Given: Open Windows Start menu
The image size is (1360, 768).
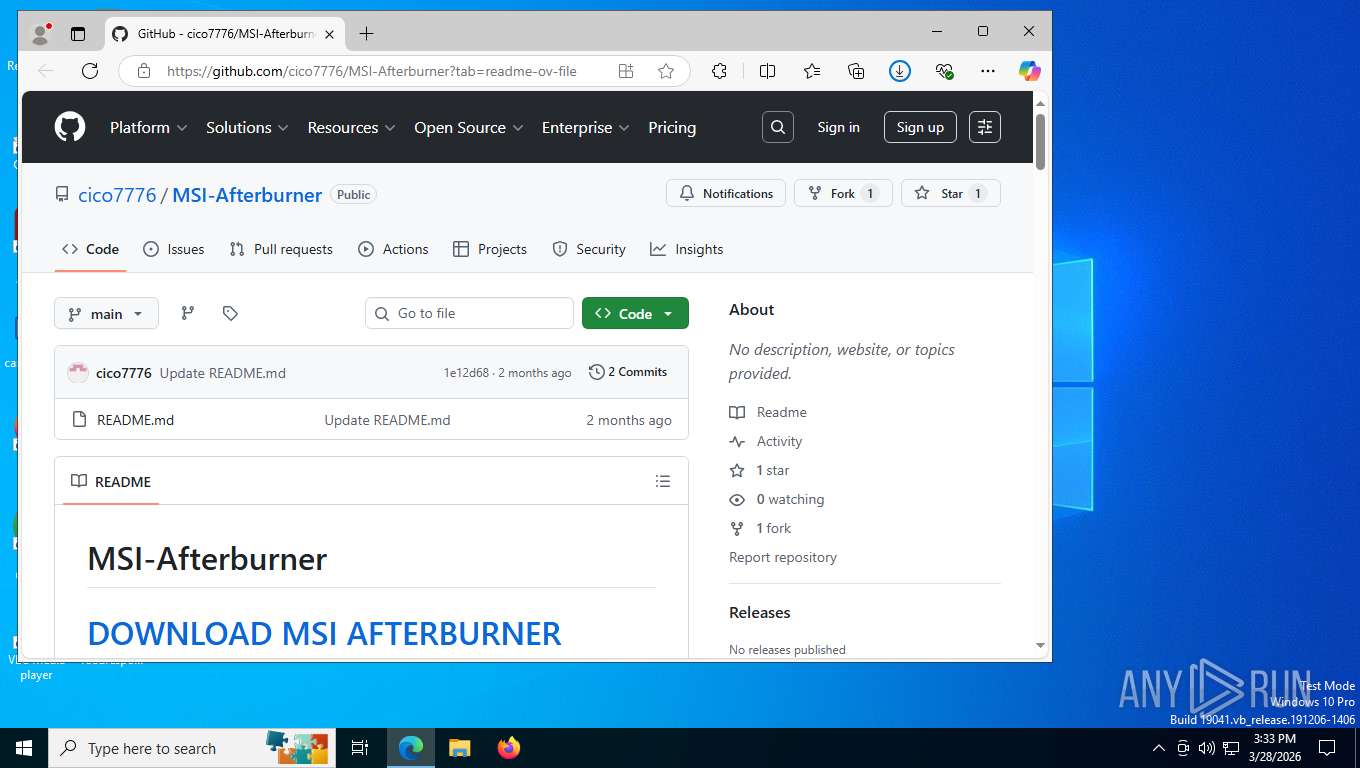Looking at the screenshot, I should point(24,748).
